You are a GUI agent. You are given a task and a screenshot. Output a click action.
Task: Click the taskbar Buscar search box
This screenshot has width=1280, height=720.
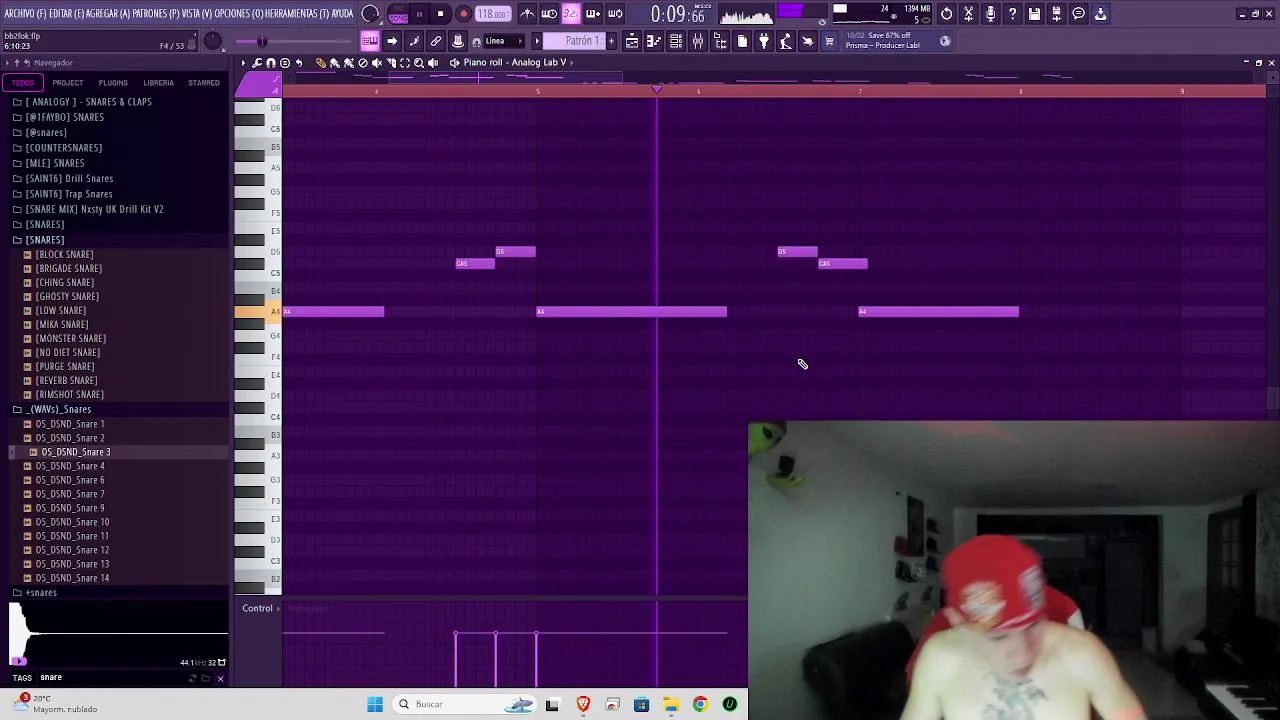point(465,704)
